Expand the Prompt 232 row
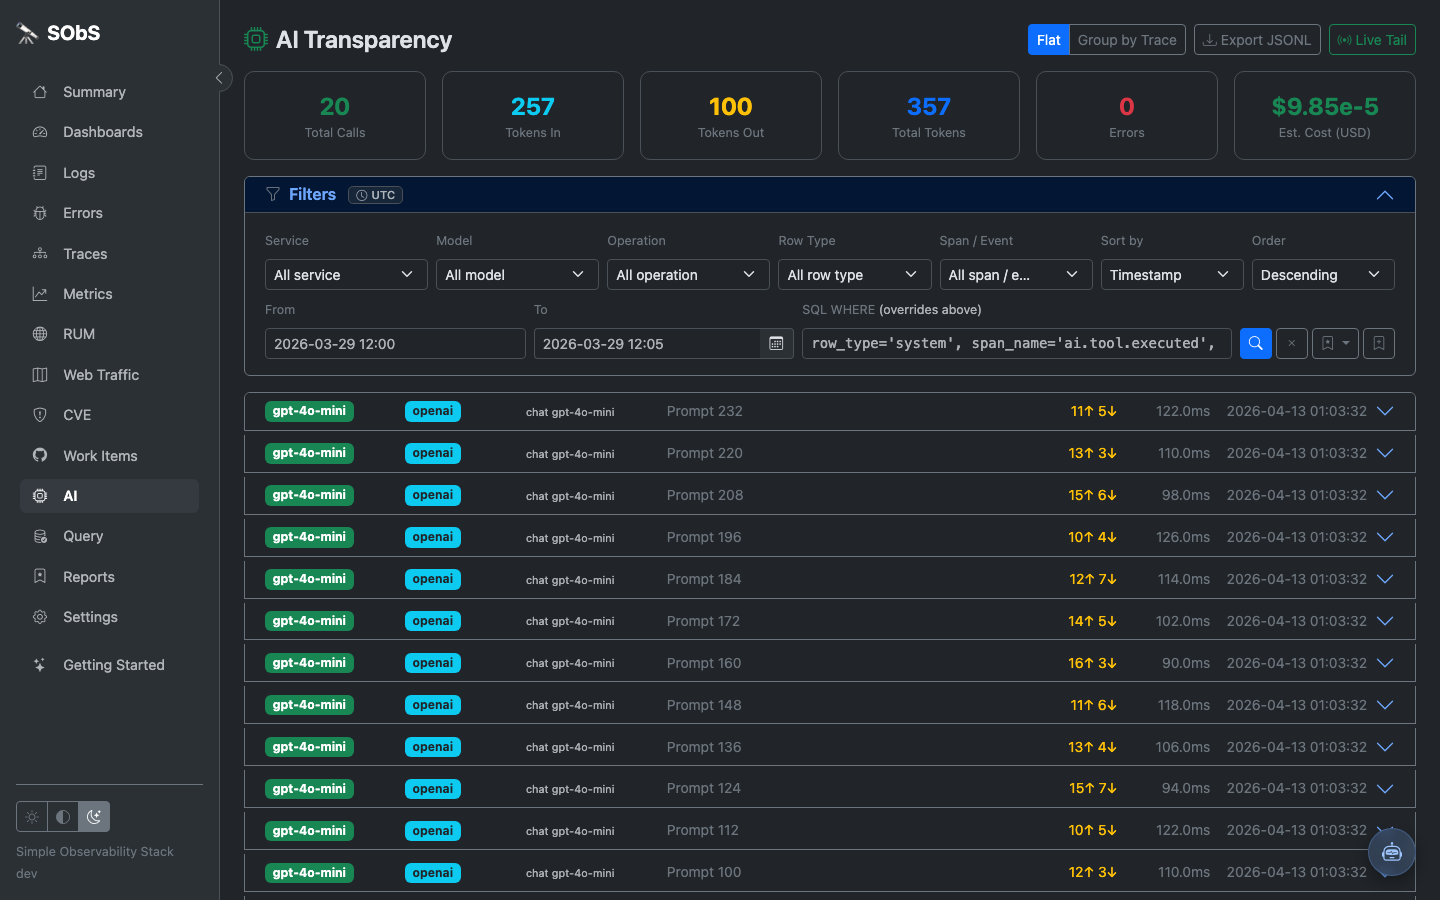1440x900 pixels. coord(1385,411)
